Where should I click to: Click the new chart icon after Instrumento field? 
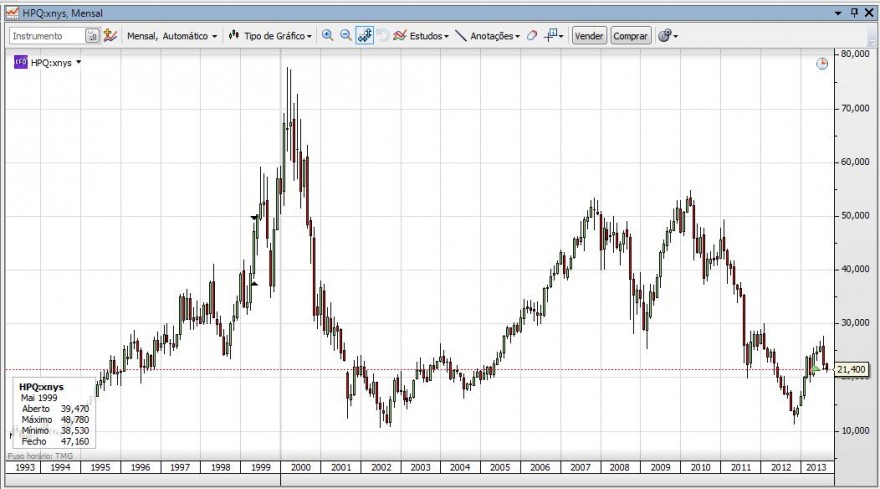coord(110,35)
